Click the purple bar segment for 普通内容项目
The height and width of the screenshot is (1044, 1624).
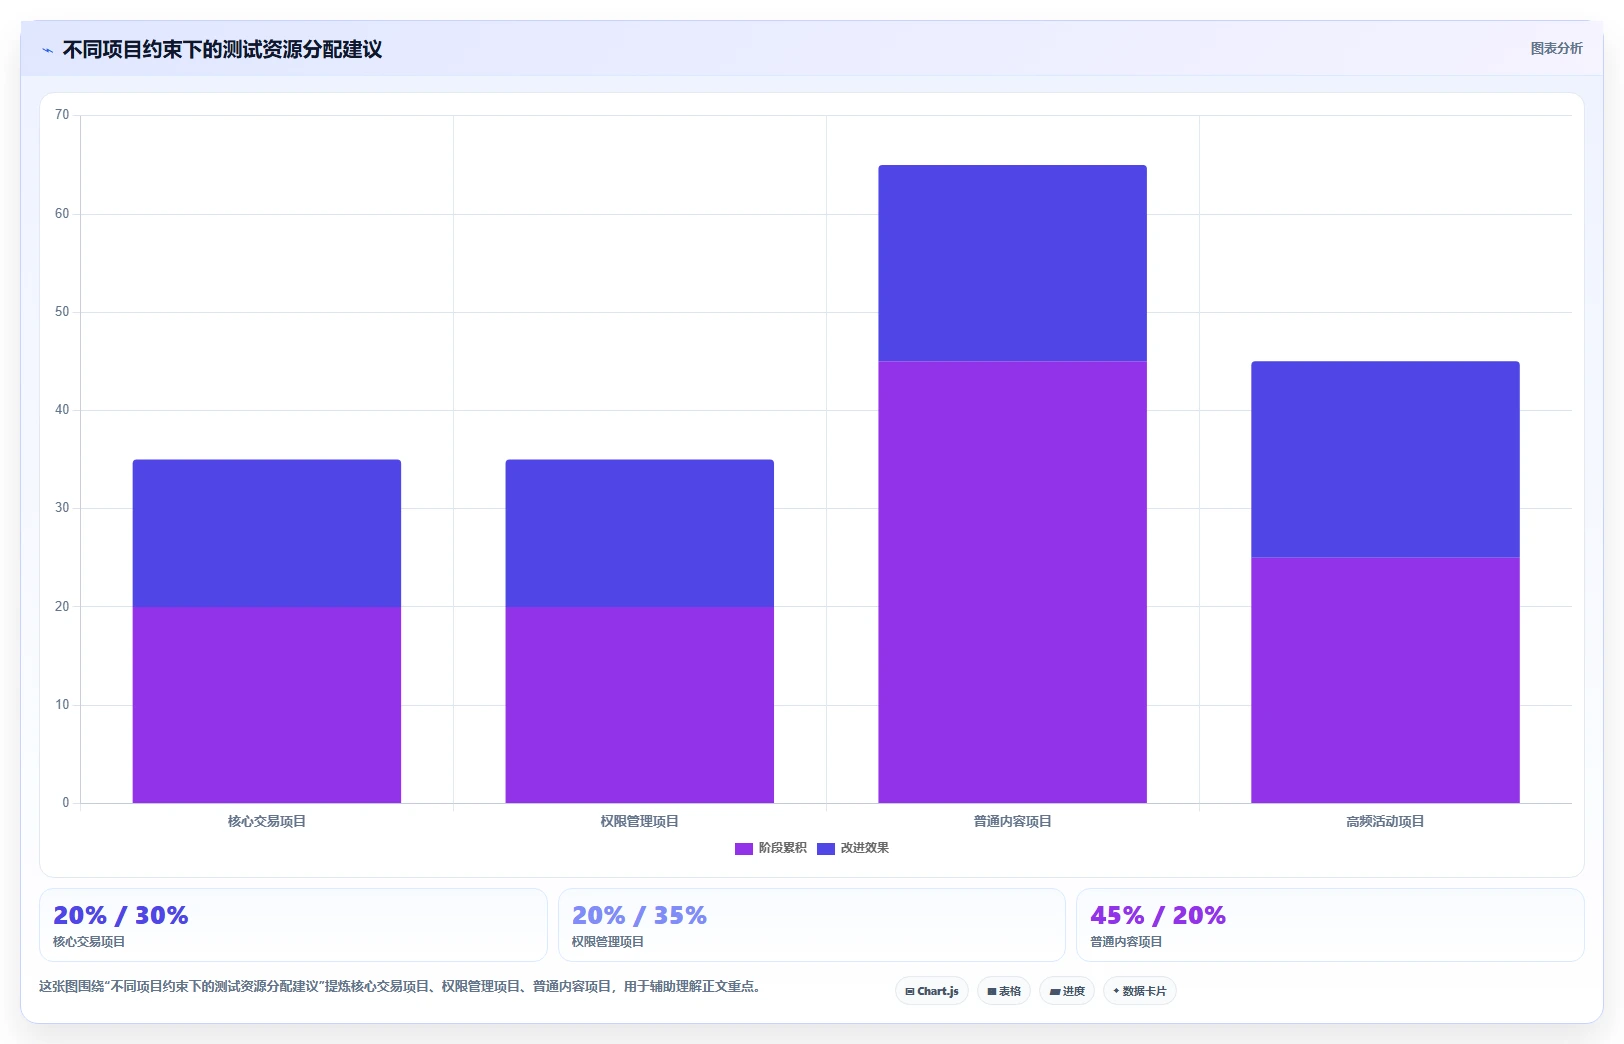click(1013, 582)
